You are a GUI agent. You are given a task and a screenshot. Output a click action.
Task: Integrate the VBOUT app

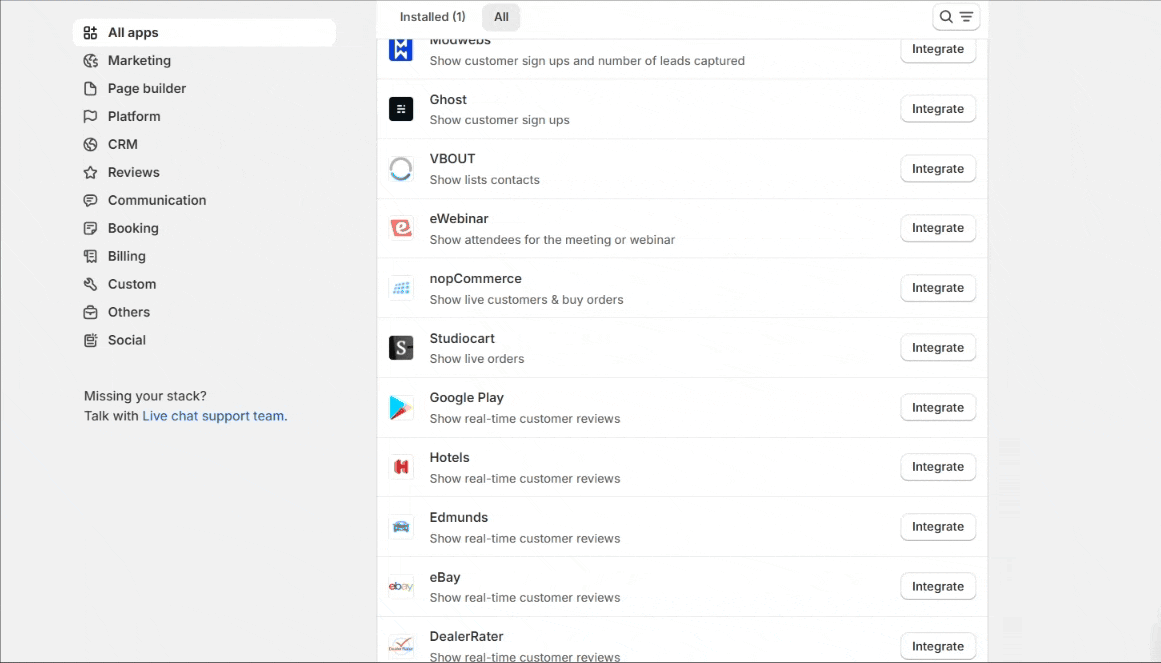[x=937, y=169]
